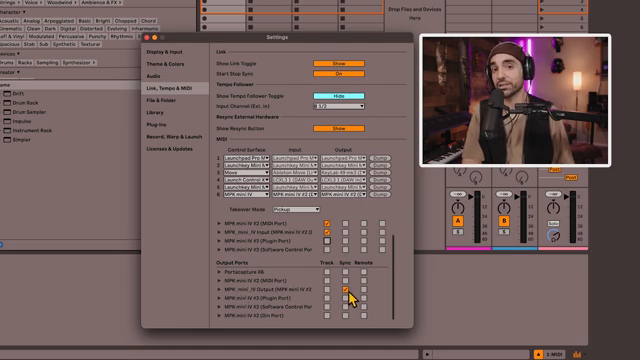Viewport: 640px width, 360px height.
Task: Select the Synthesizer devices filter tag
Action: tap(78, 62)
